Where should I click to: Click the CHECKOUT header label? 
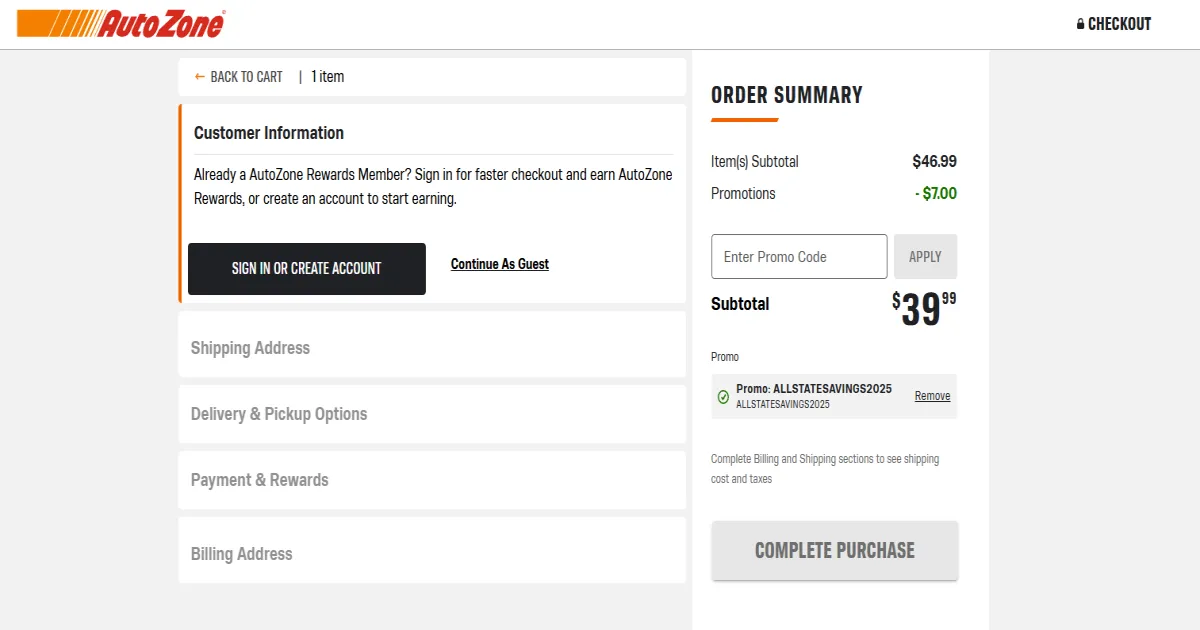(x=1119, y=24)
